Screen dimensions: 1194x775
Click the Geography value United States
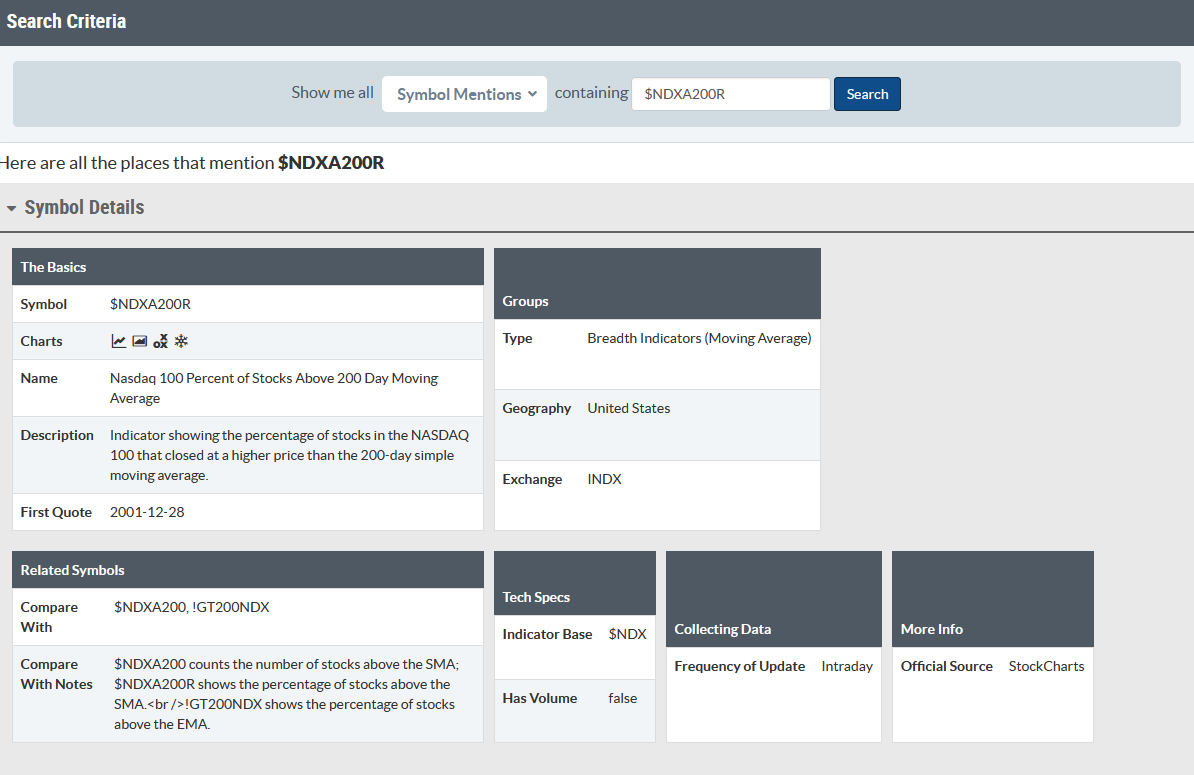click(x=628, y=408)
